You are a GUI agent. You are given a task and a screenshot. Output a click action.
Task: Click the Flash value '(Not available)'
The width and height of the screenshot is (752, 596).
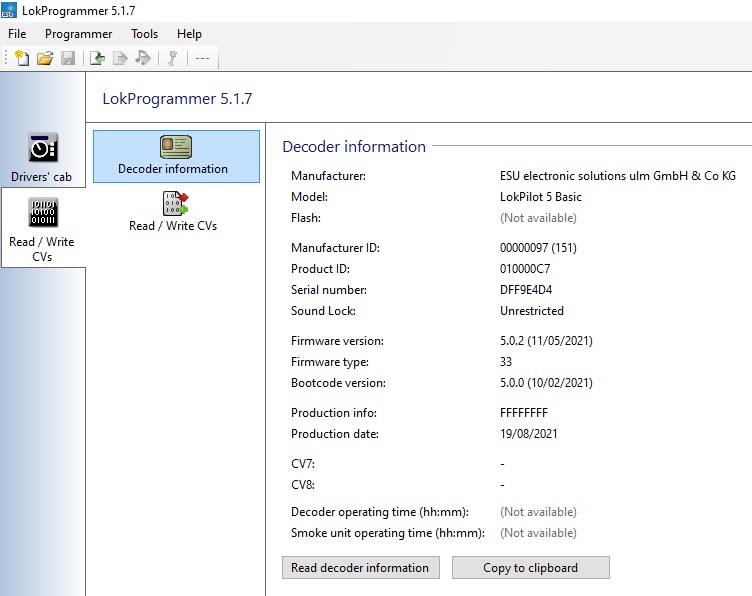tap(538, 218)
